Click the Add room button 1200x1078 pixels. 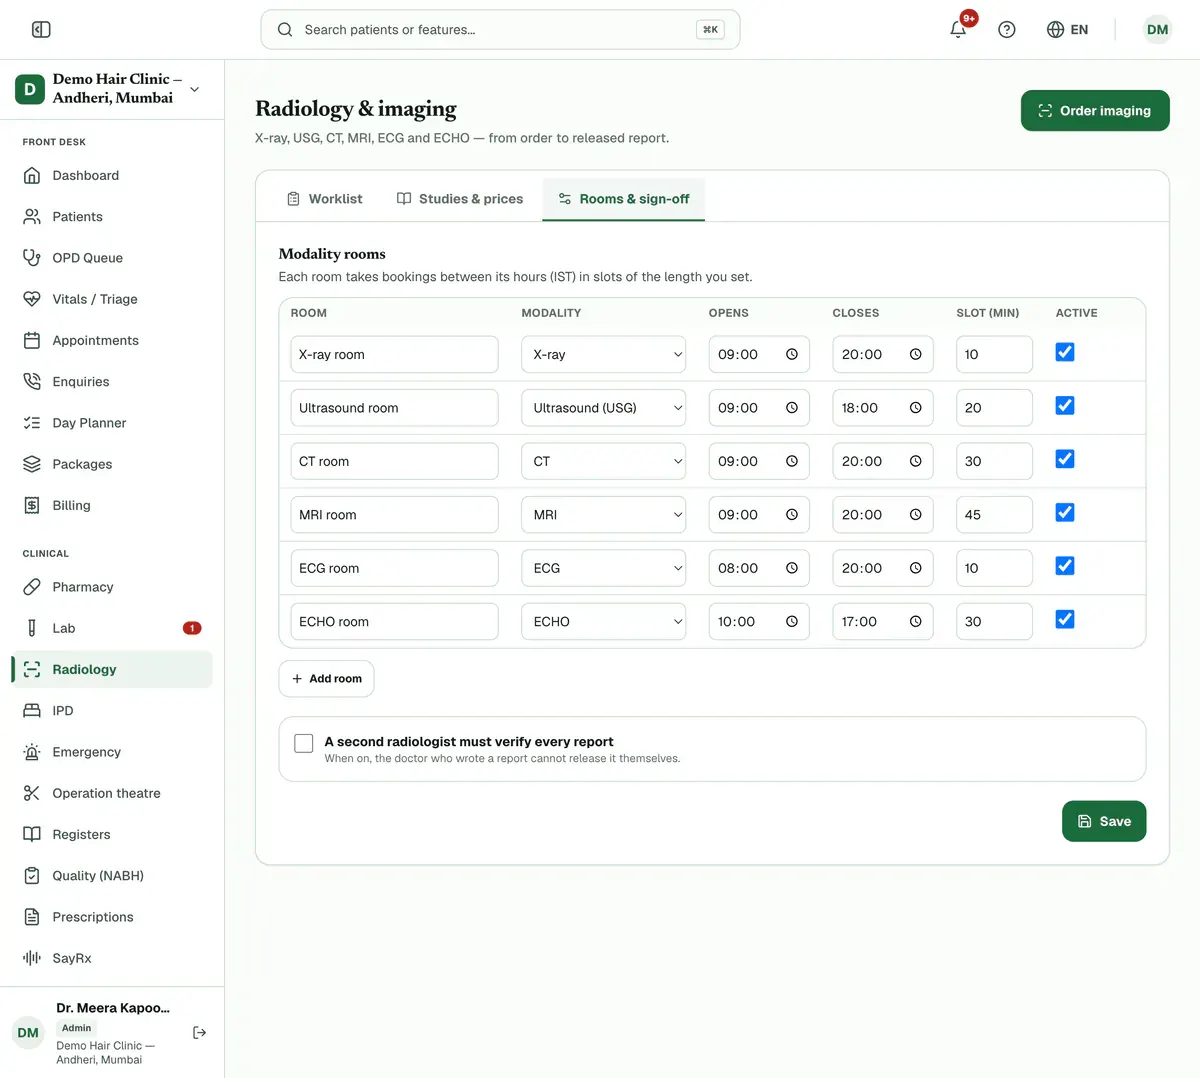coord(326,679)
